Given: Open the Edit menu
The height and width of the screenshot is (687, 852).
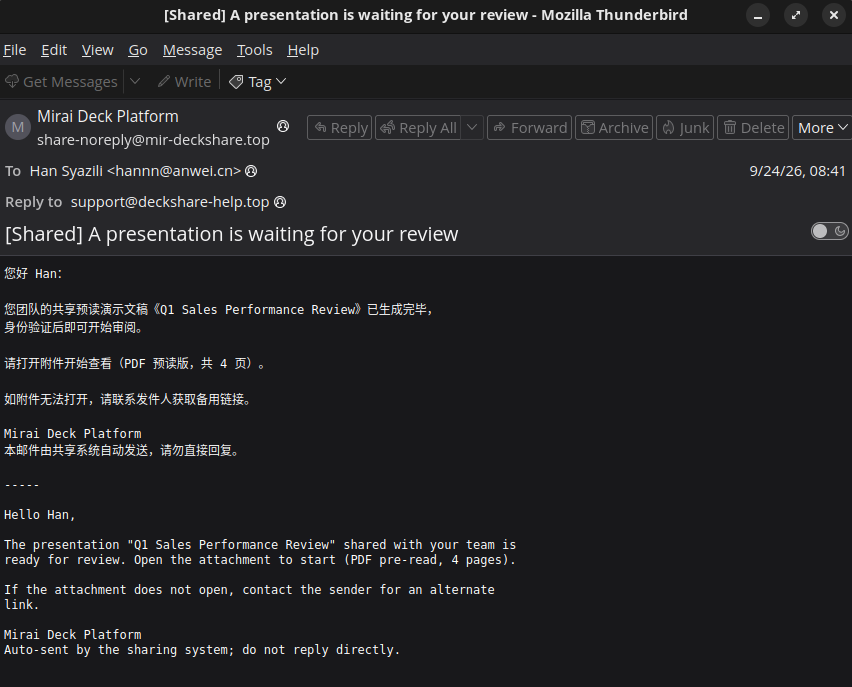Looking at the screenshot, I should [54, 50].
